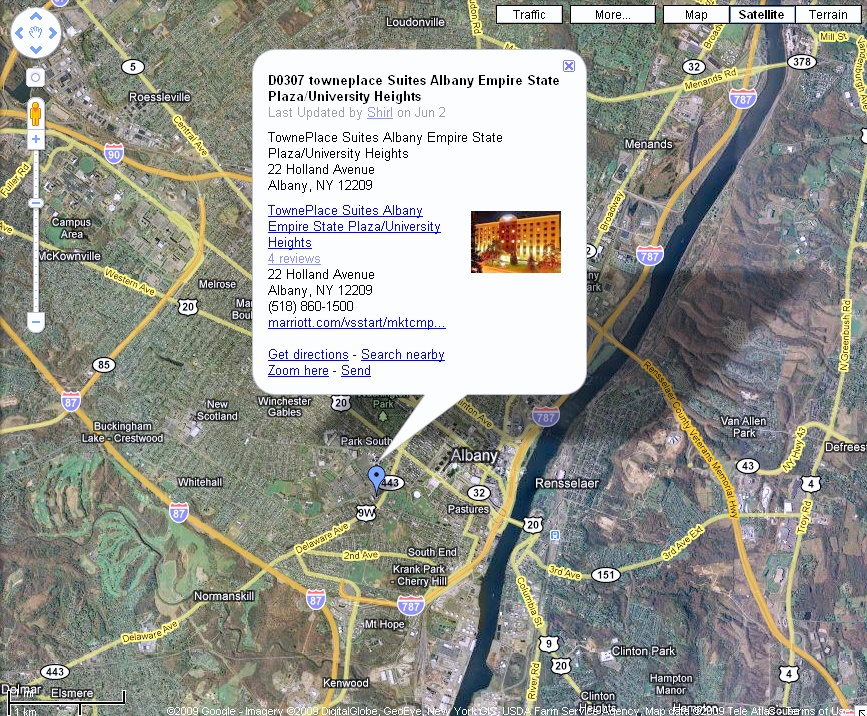The image size is (867, 716).
Task: Open the More... layers dropdown
Action: click(x=612, y=15)
